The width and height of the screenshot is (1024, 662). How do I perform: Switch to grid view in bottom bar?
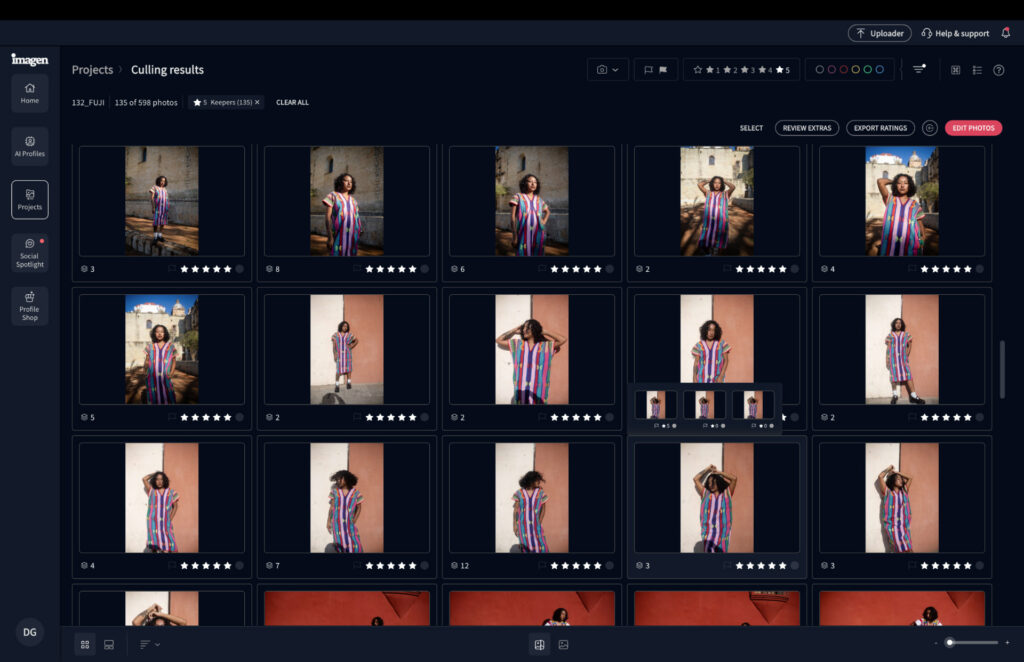point(85,644)
